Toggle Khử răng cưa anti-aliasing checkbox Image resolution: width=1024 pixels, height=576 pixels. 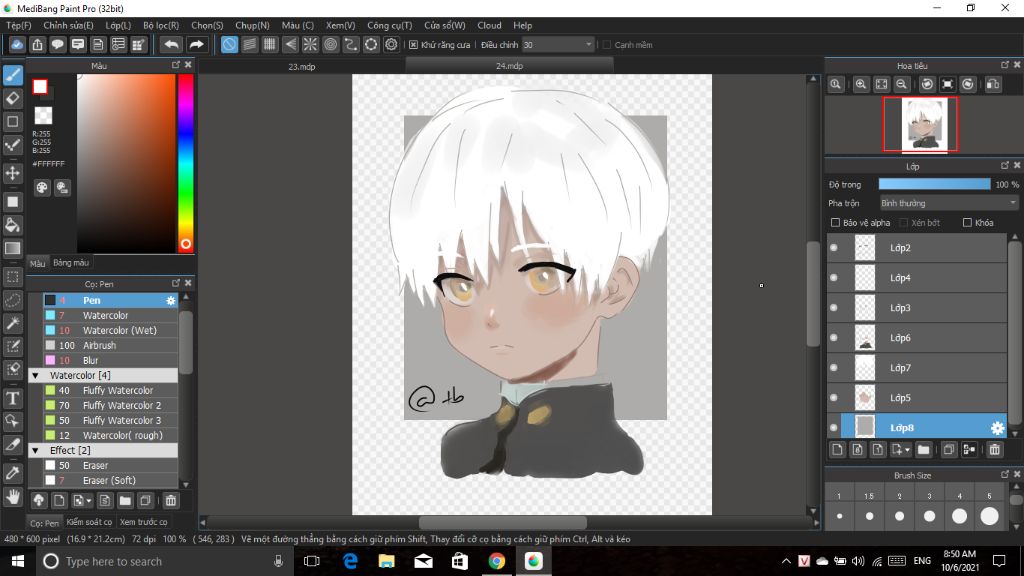[413, 45]
